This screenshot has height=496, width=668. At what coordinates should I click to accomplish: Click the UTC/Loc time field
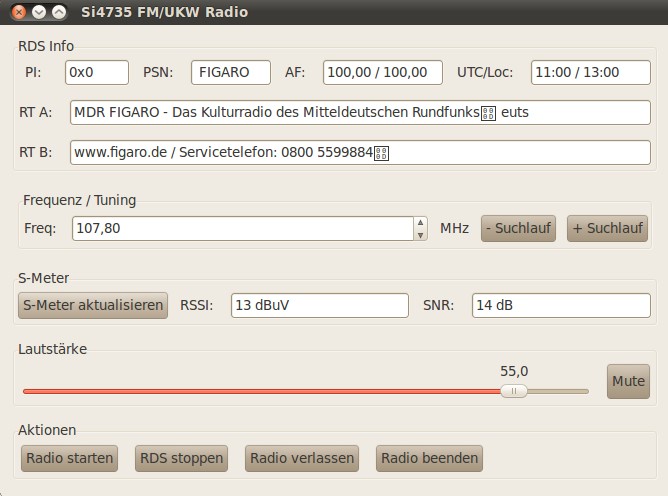590,73
